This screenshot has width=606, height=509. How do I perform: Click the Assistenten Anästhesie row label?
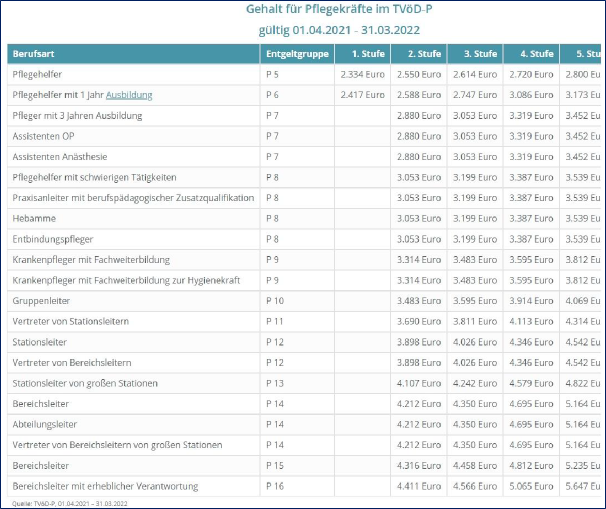click(60, 157)
